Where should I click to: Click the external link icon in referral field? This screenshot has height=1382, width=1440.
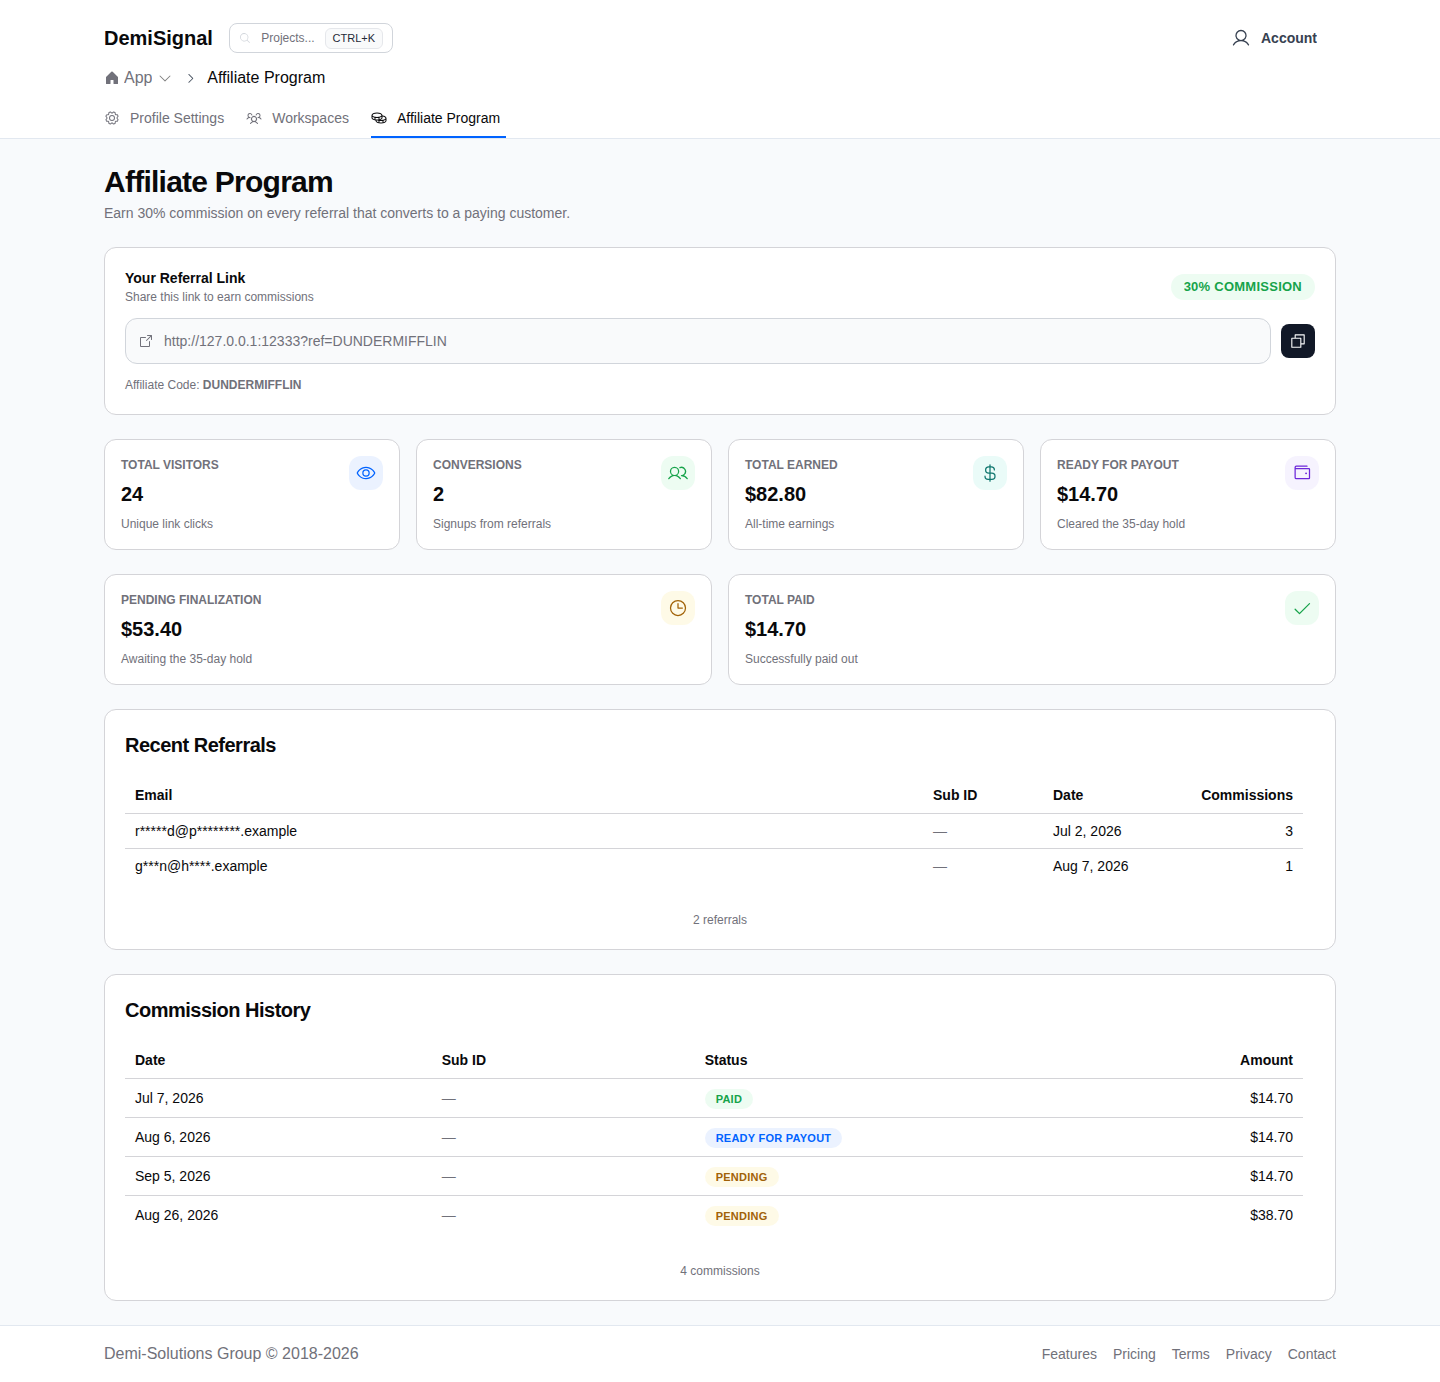point(146,341)
